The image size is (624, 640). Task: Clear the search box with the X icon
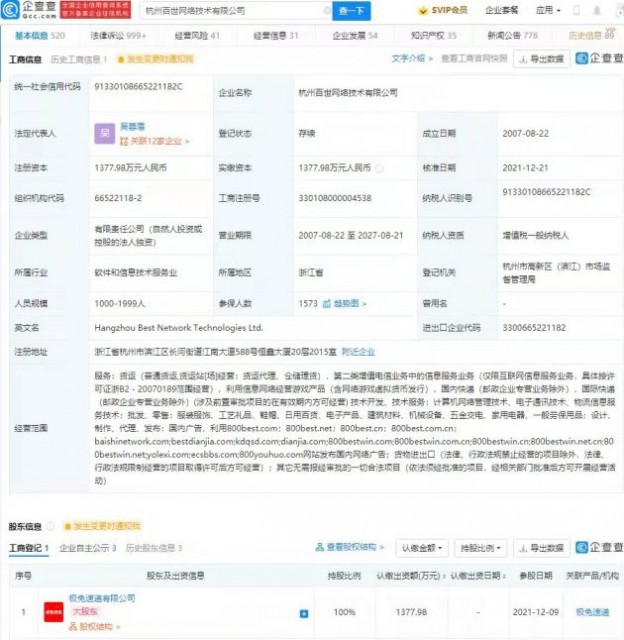pos(327,10)
